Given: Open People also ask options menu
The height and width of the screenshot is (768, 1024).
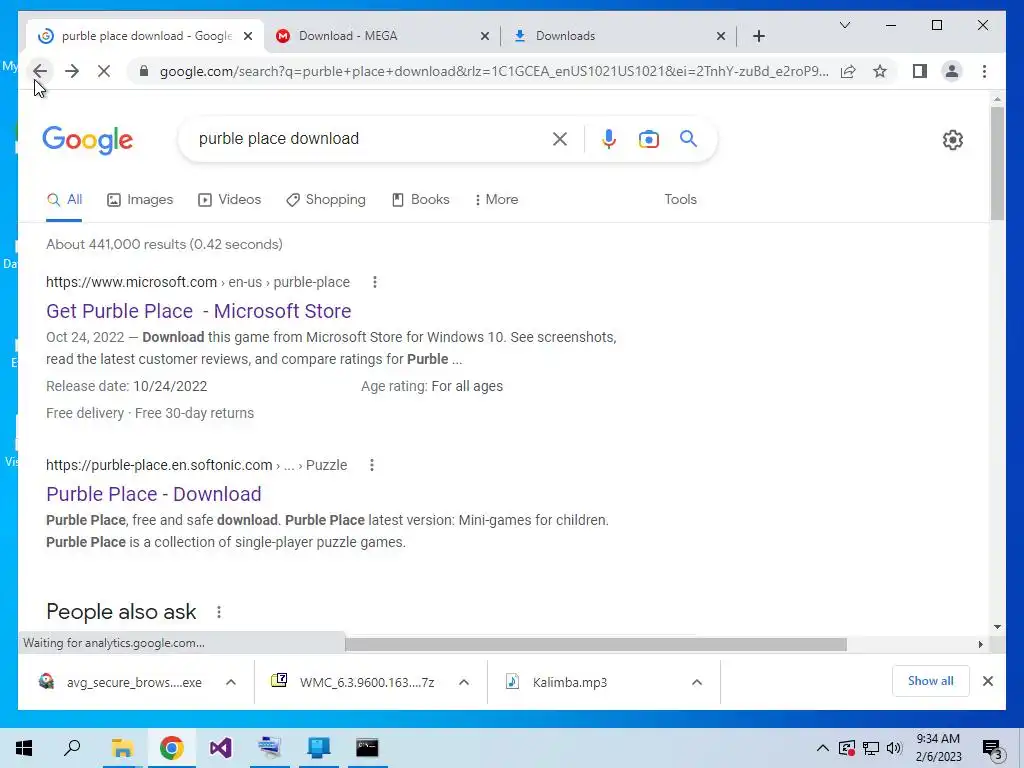Looking at the screenshot, I should [x=219, y=612].
